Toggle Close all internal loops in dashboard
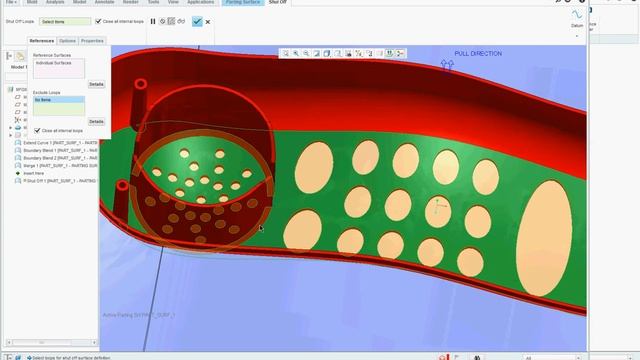640x360 pixels. click(98, 21)
